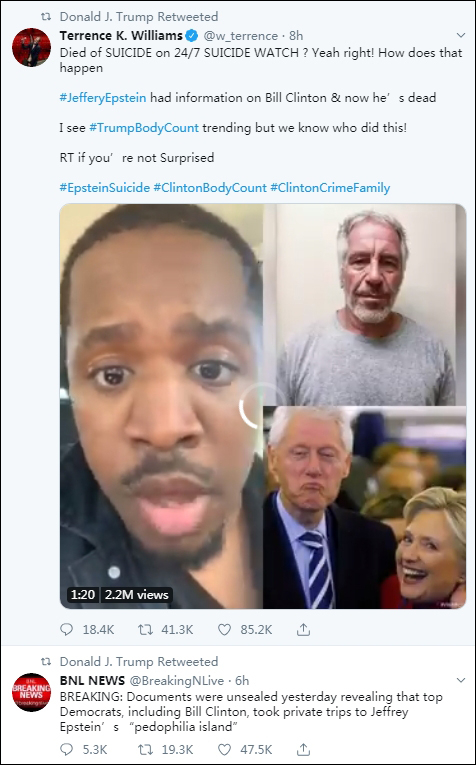Screen dimensions: 476x765
Task: Like the BNL NEWS tweet
Action: tap(224, 749)
